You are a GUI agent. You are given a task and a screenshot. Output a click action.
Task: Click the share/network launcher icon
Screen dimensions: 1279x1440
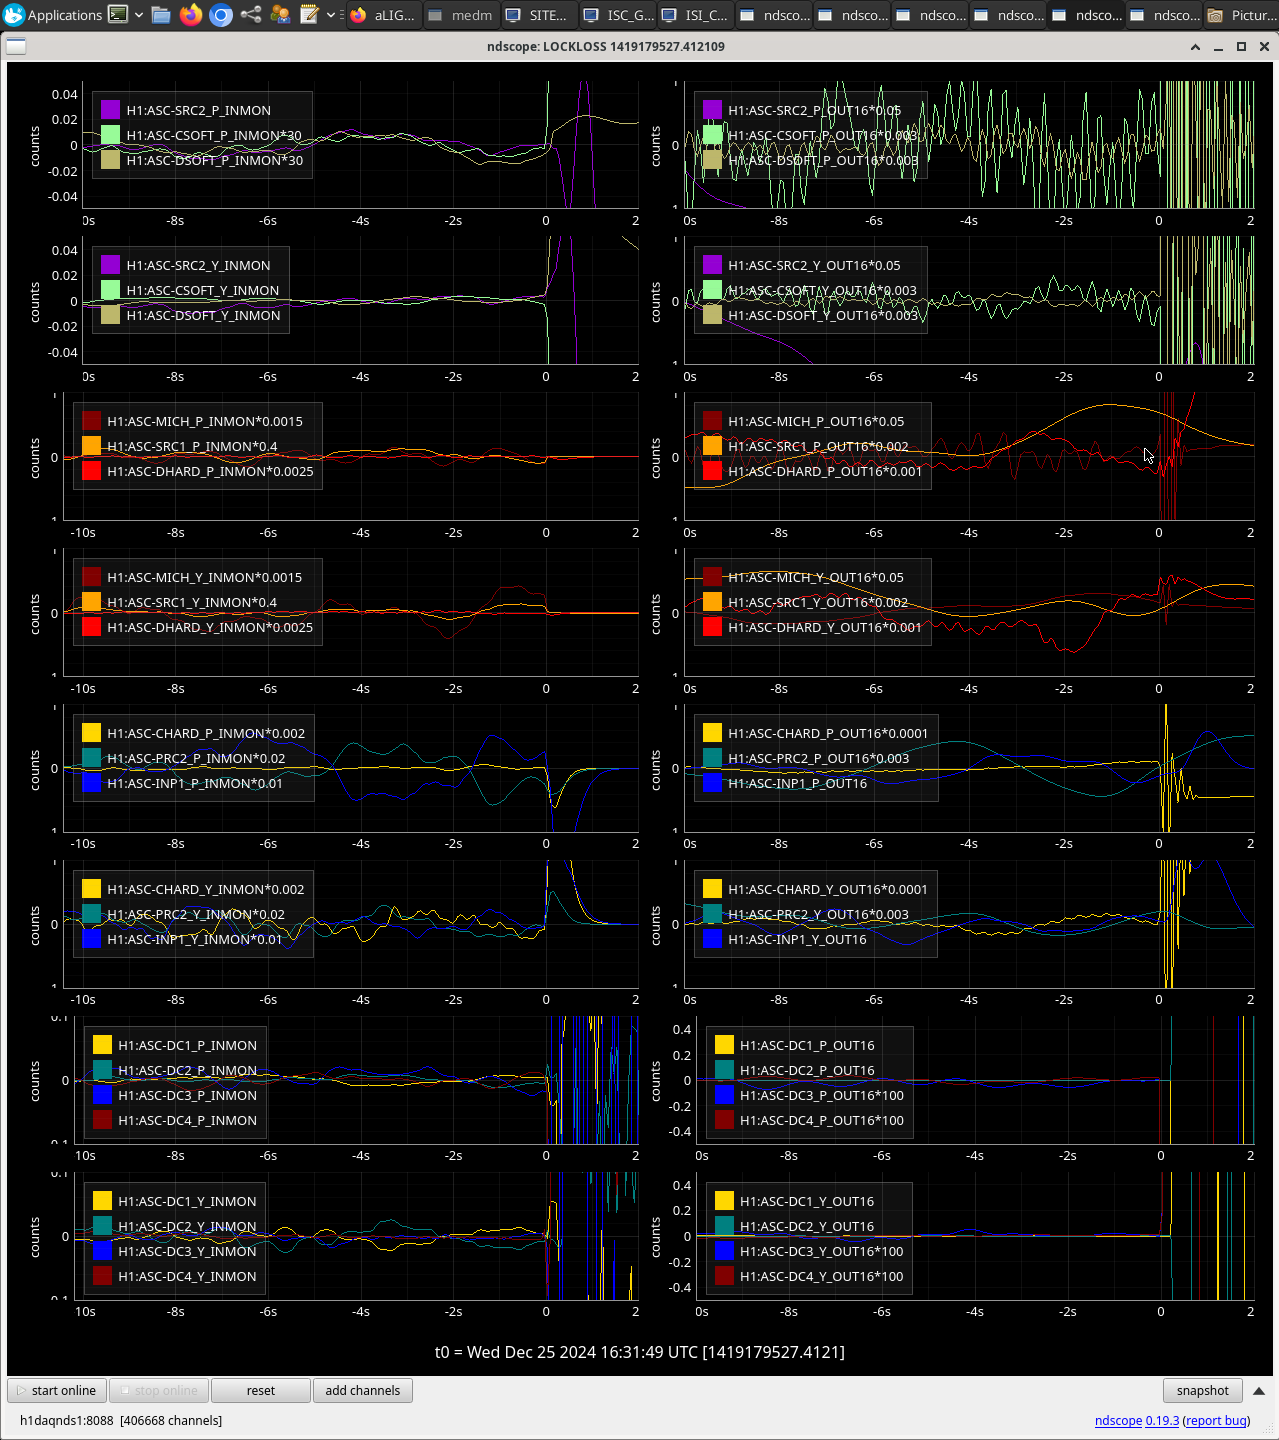click(x=251, y=15)
